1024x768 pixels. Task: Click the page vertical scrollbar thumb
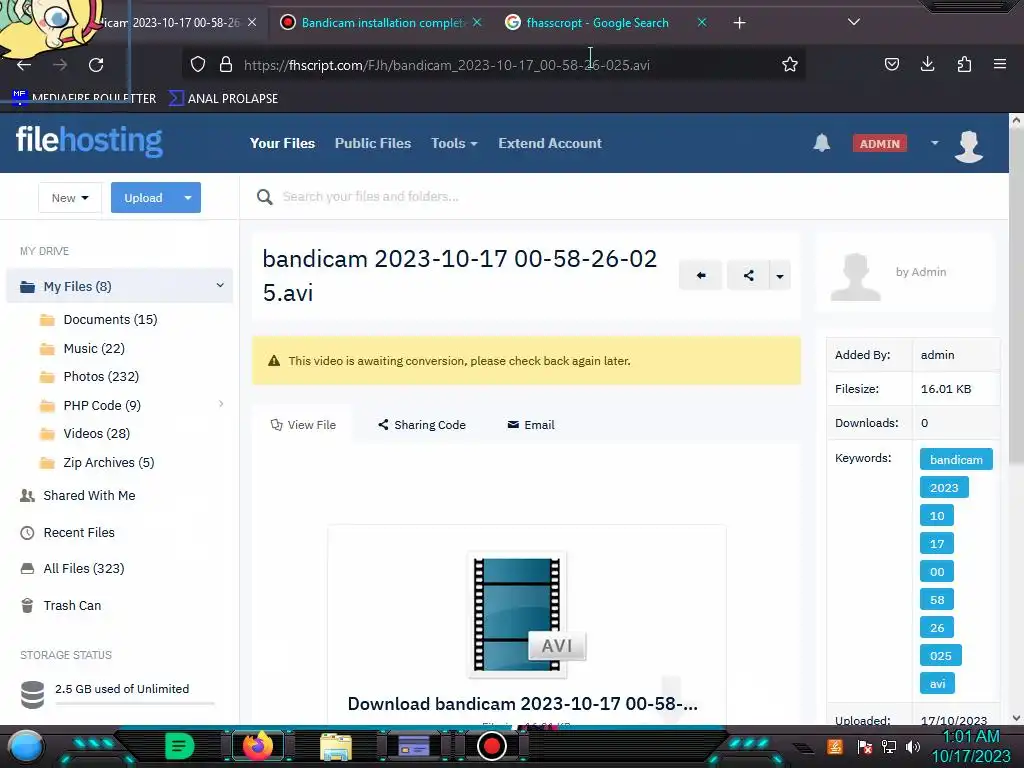coord(1016,294)
